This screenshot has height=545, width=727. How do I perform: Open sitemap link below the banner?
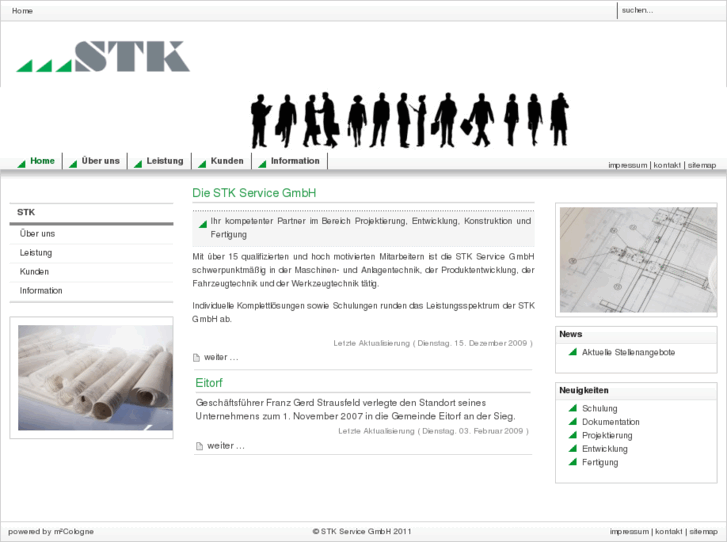[x=701, y=165]
